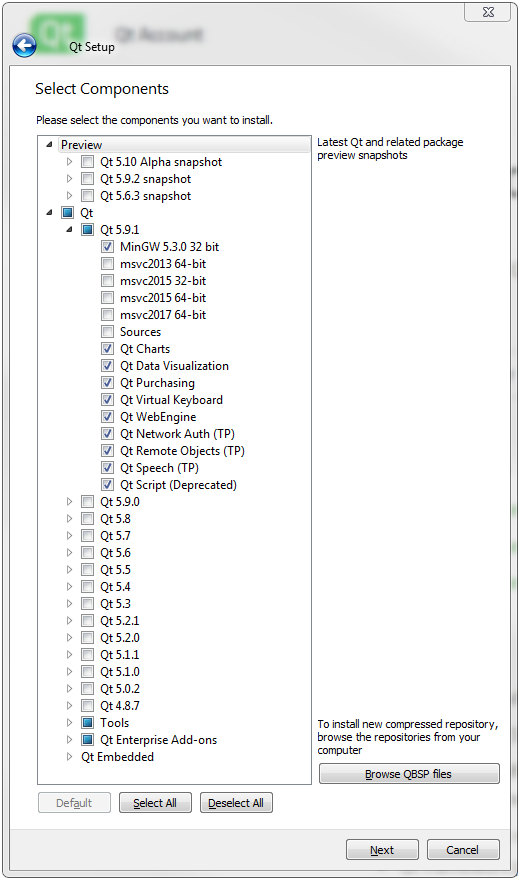Click the Select All button
The height and width of the screenshot is (878, 518).
click(x=155, y=803)
